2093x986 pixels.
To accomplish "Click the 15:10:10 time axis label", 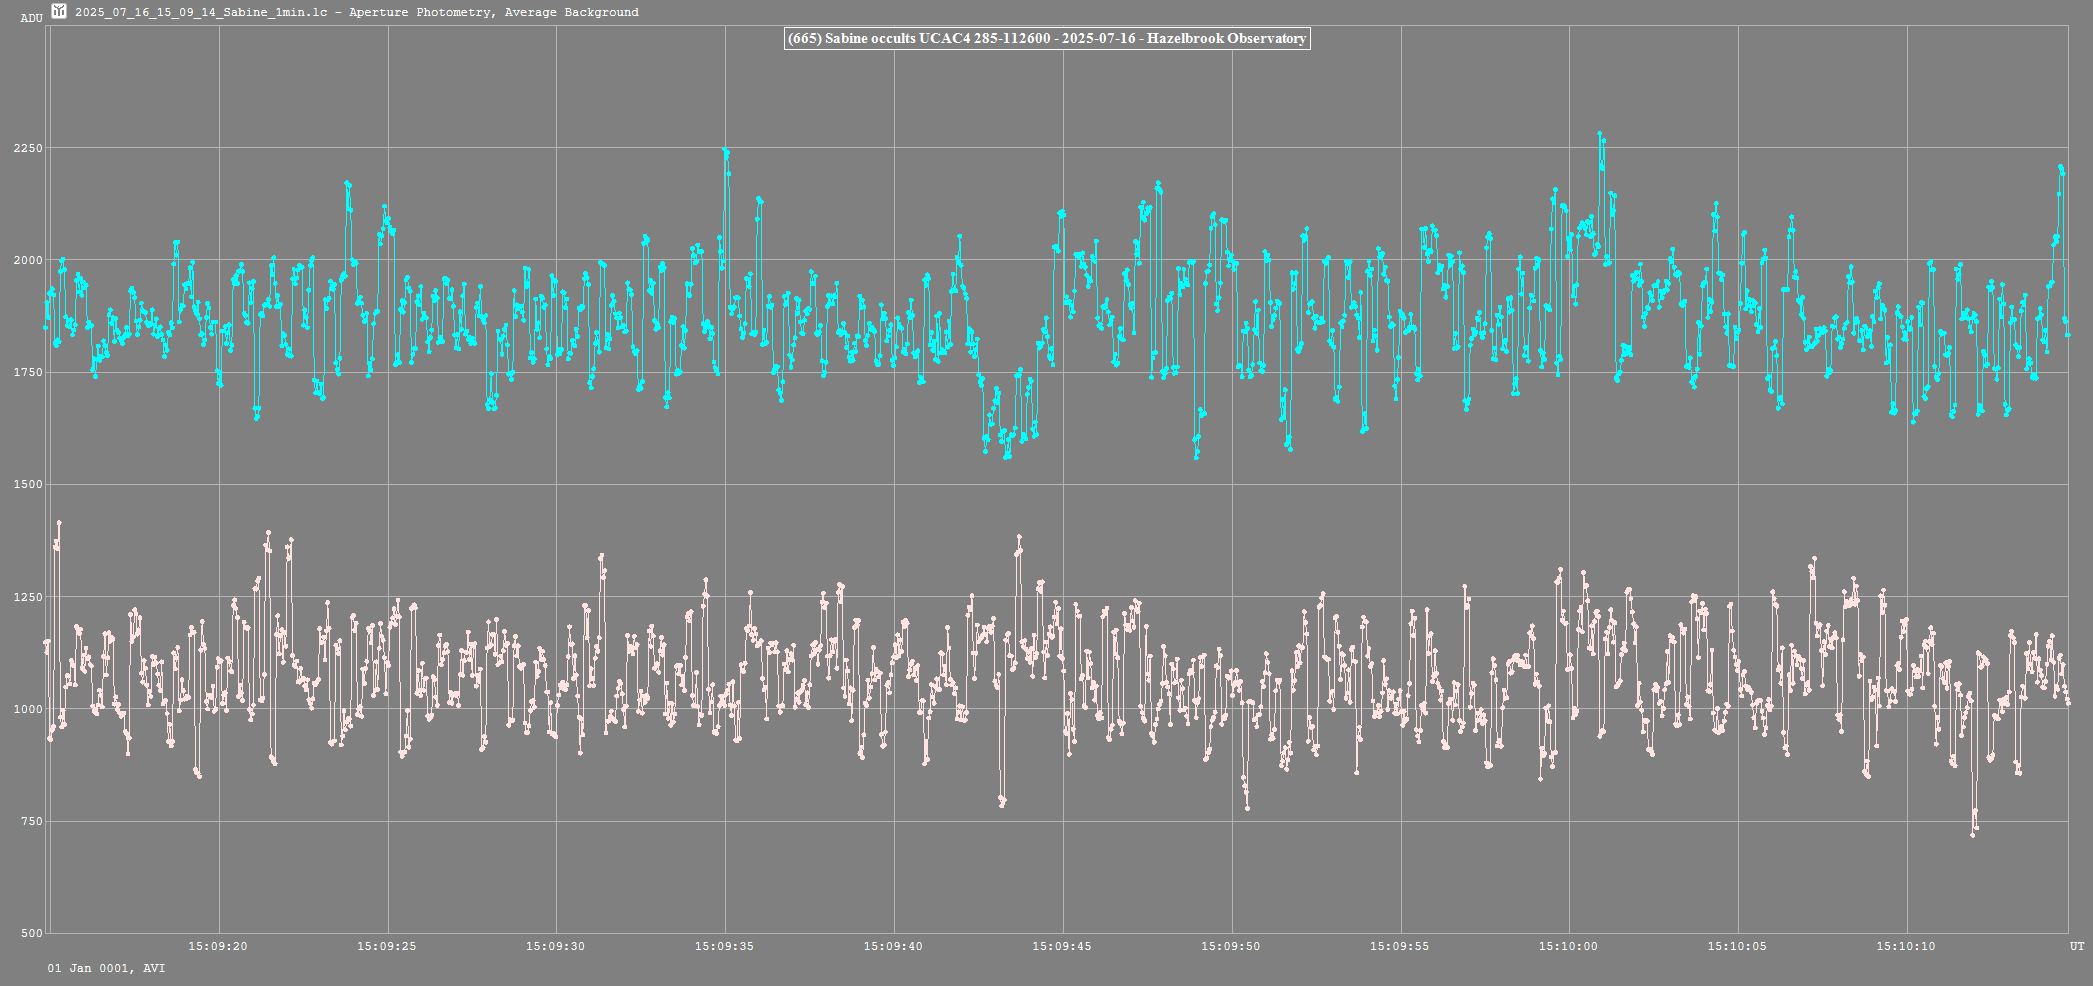I will click(1906, 946).
